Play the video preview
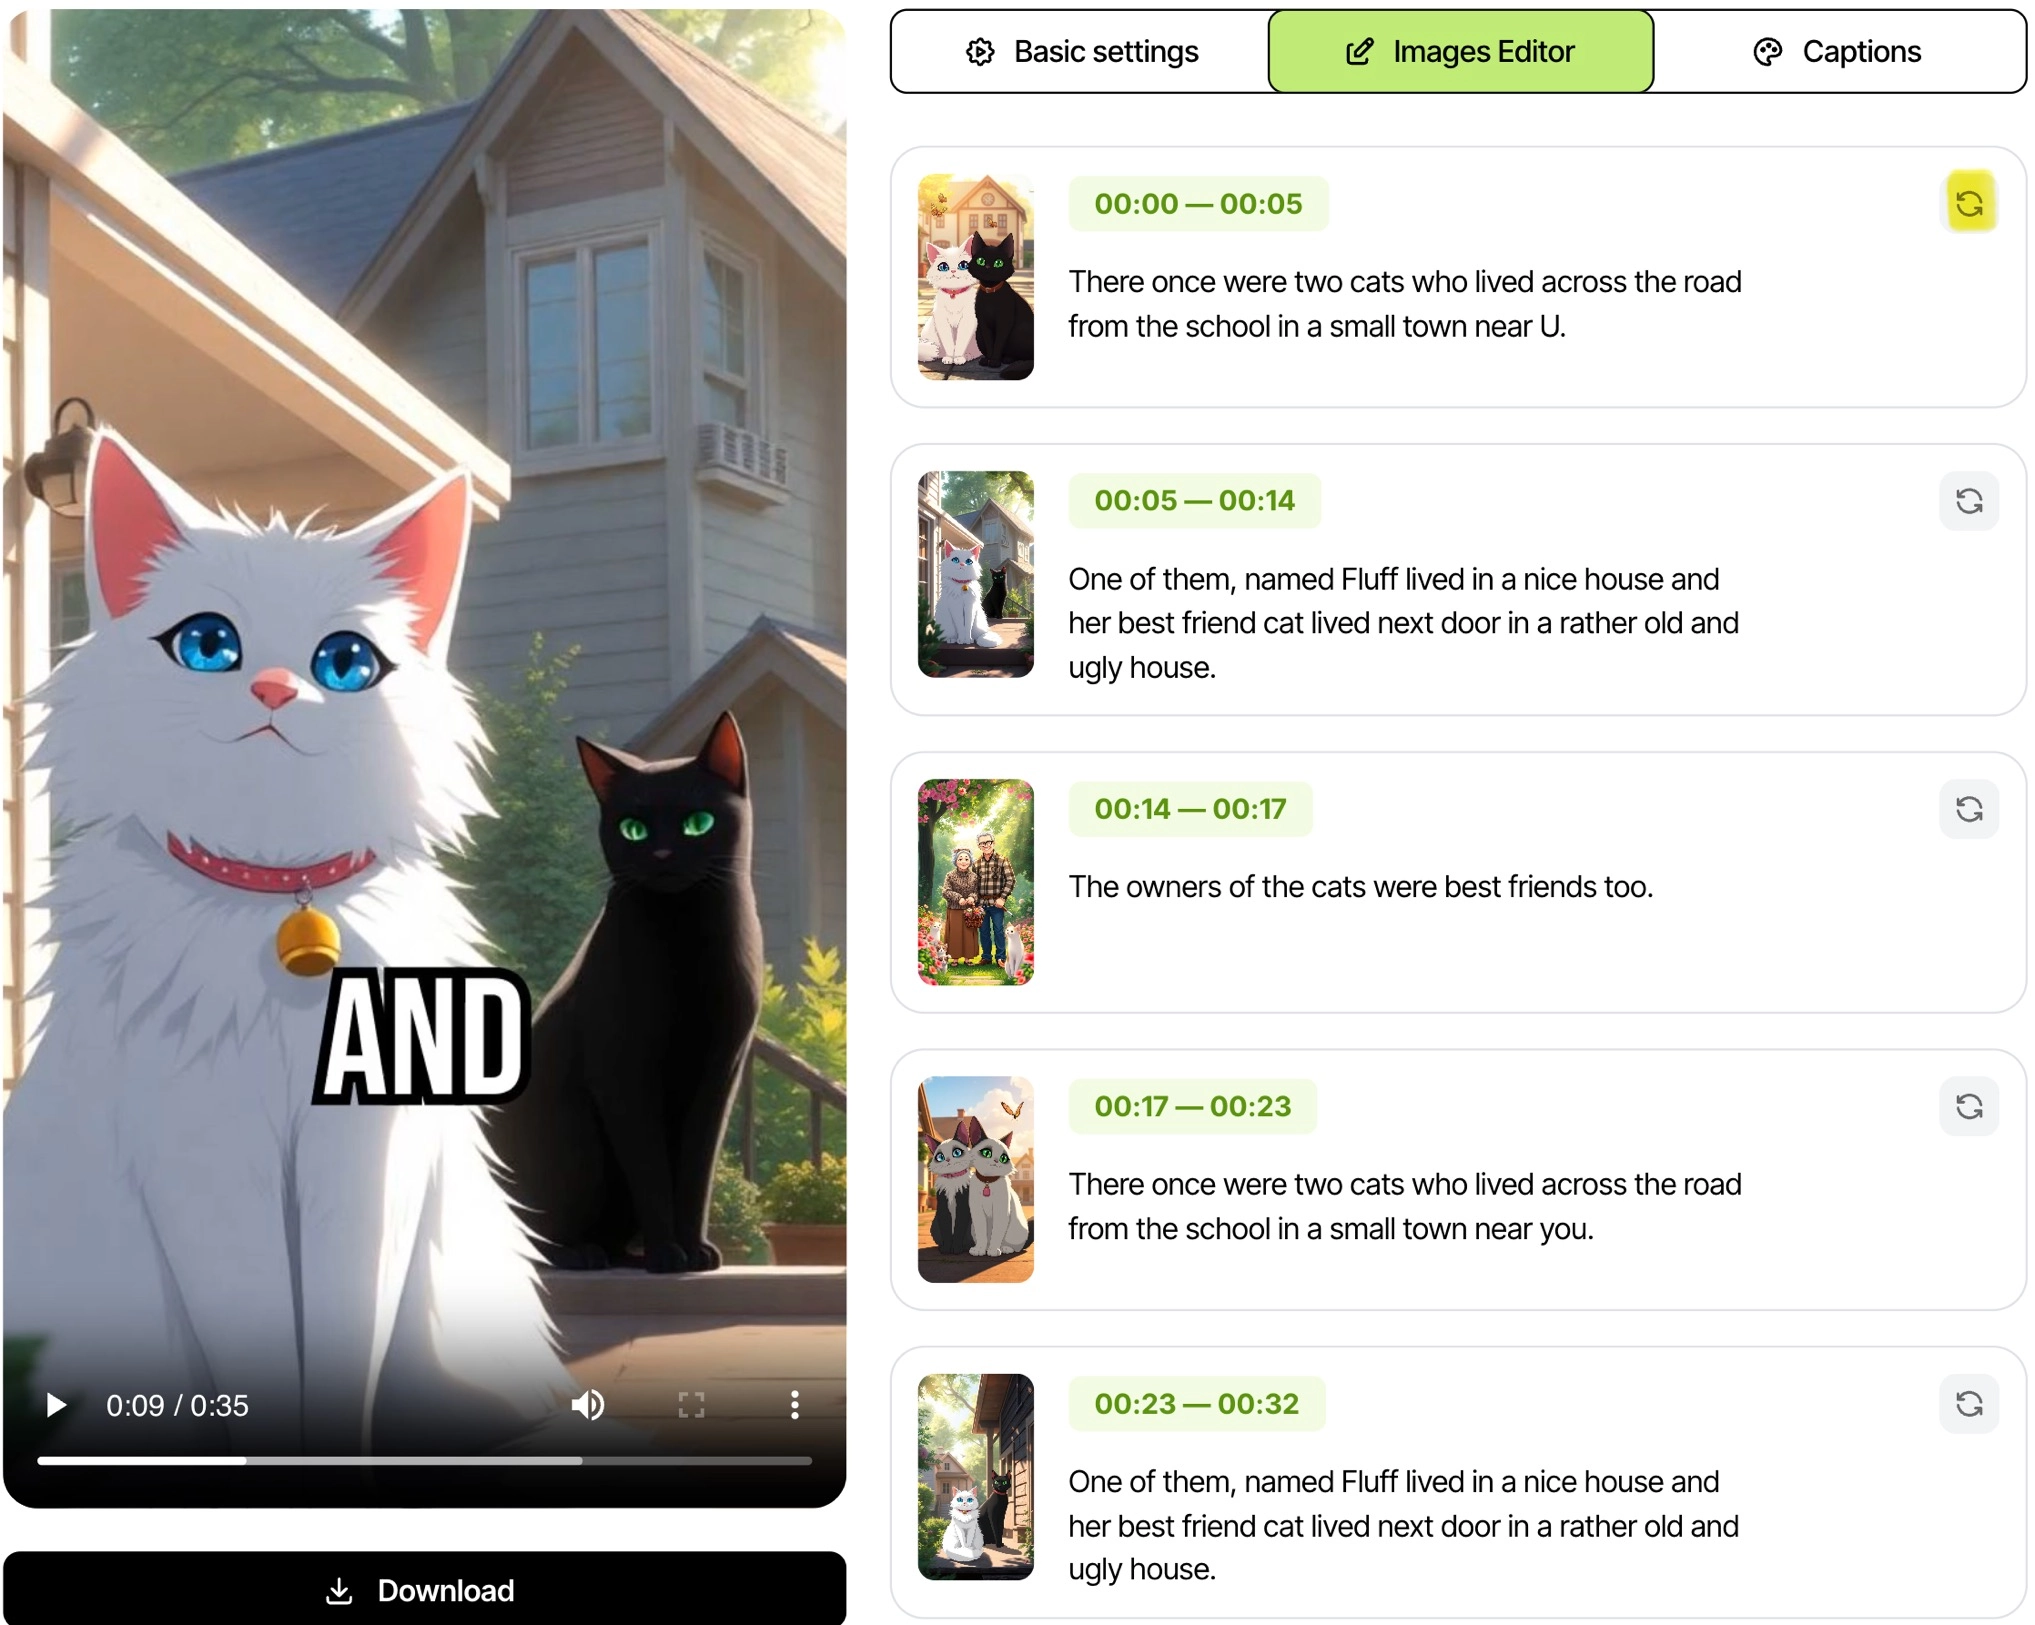The image size is (2035, 1625). pyautogui.click(x=56, y=1405)
